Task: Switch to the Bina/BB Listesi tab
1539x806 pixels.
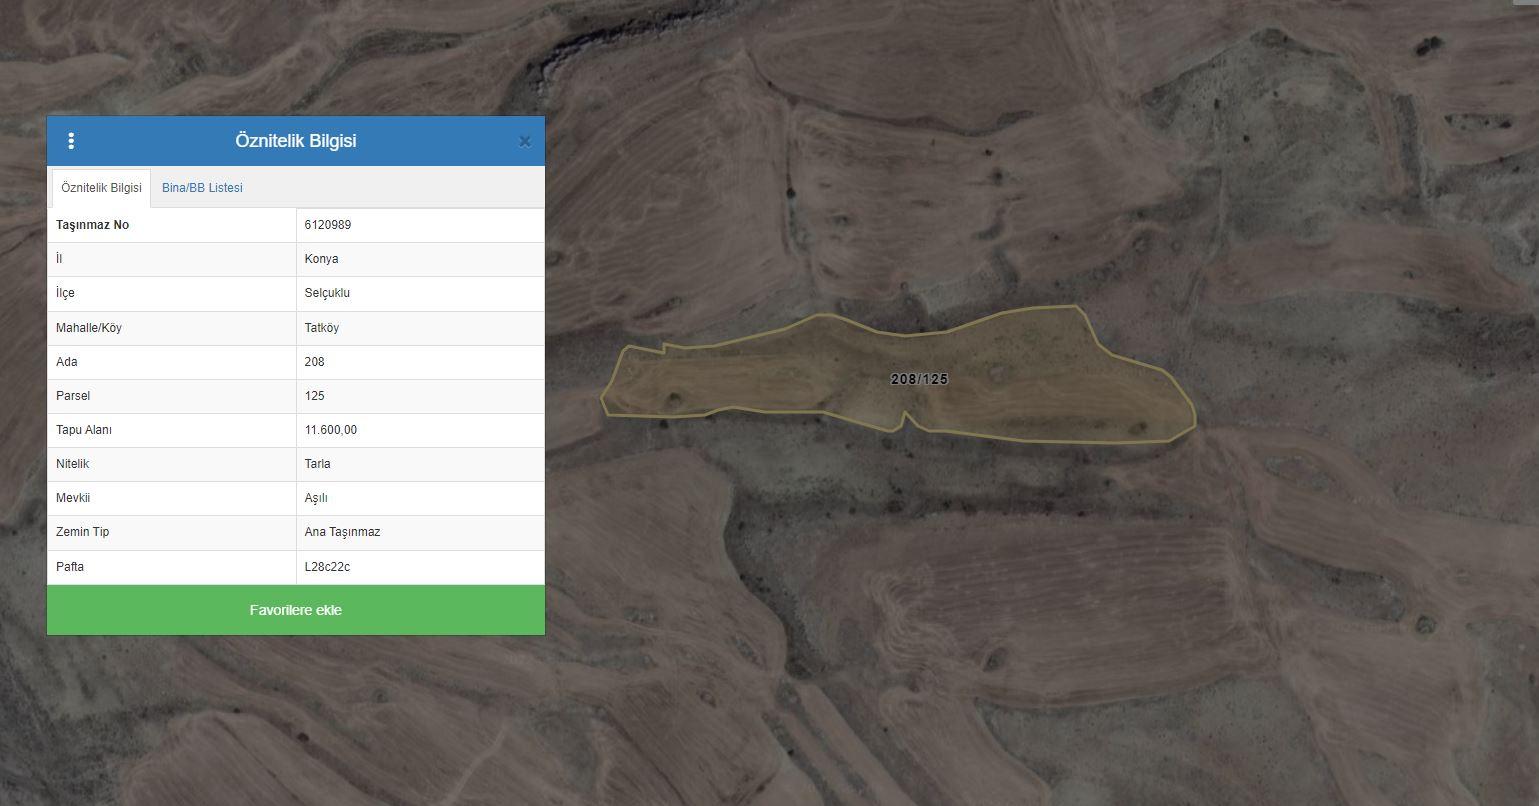Action: click(202, 188)
